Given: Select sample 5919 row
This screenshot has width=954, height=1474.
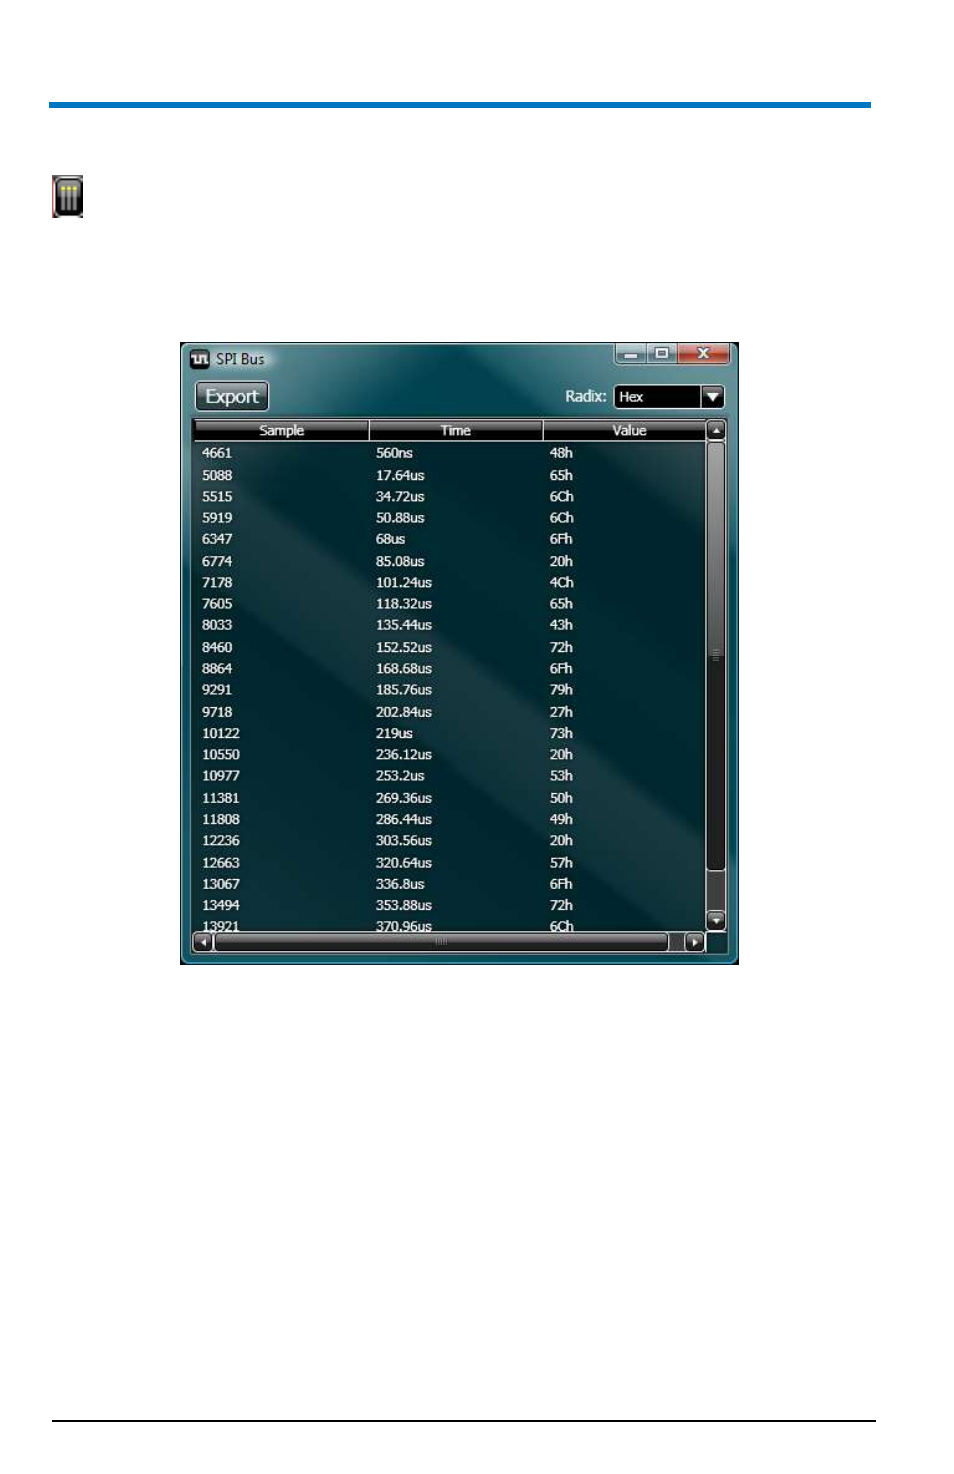Looking at the screenshot, I should pos(450,518).
